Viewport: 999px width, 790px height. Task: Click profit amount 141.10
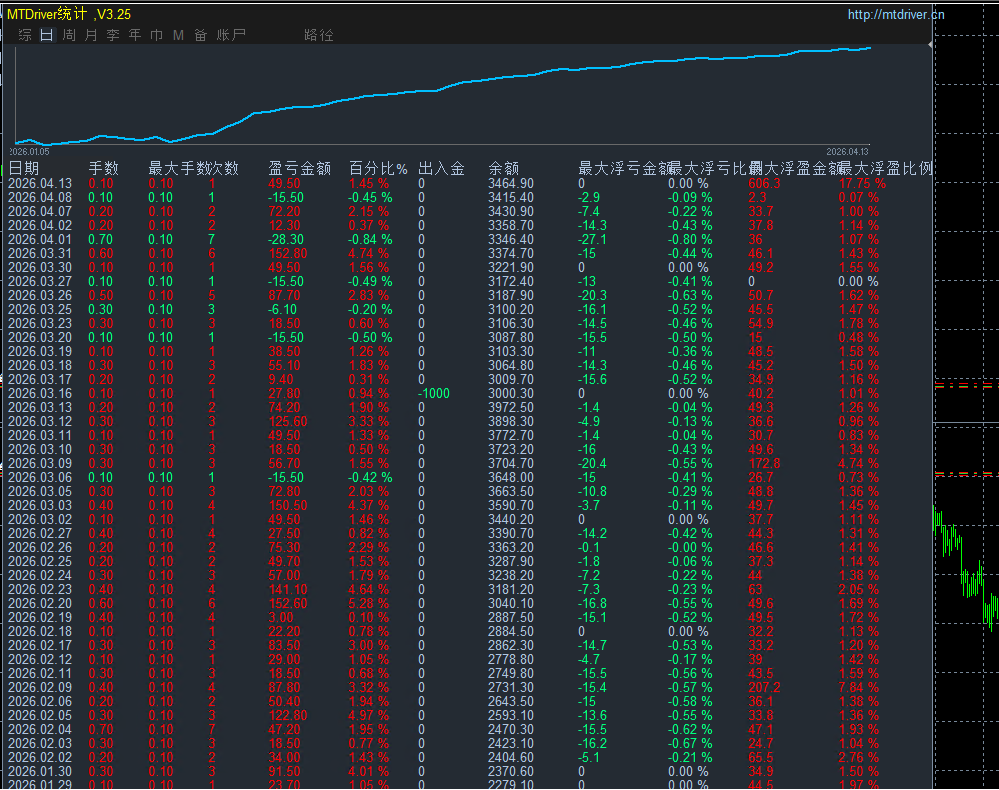point(287,589)
